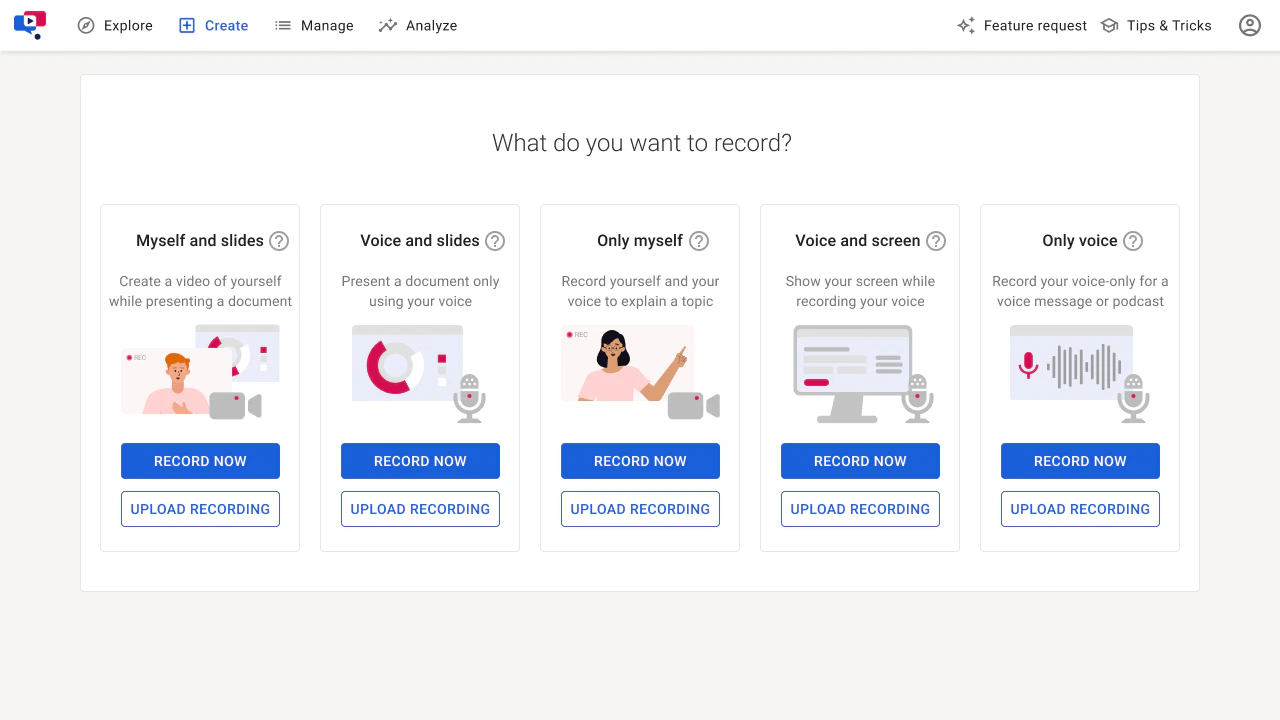
Task: Click help icon beside Only myself
Action: coord(699,241)
